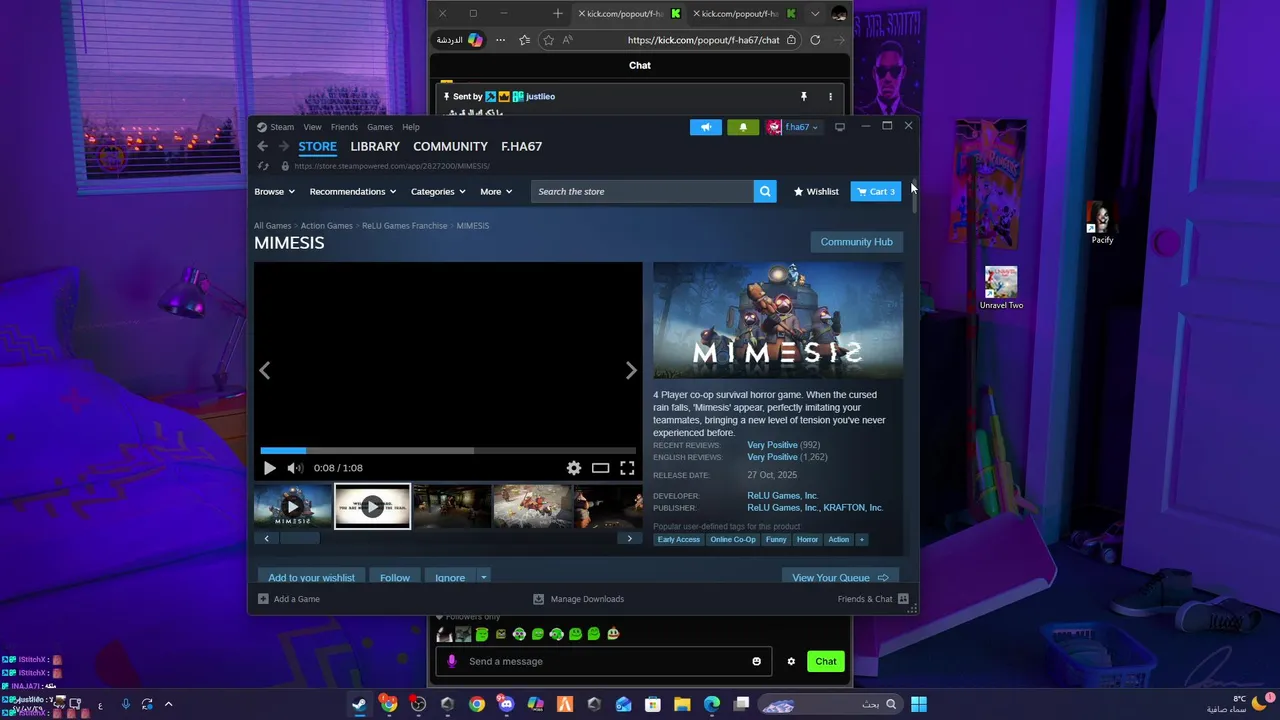This screenshot has height=720, width=1280.
Task: Toggle theater mode on the video
Action: 600,468
